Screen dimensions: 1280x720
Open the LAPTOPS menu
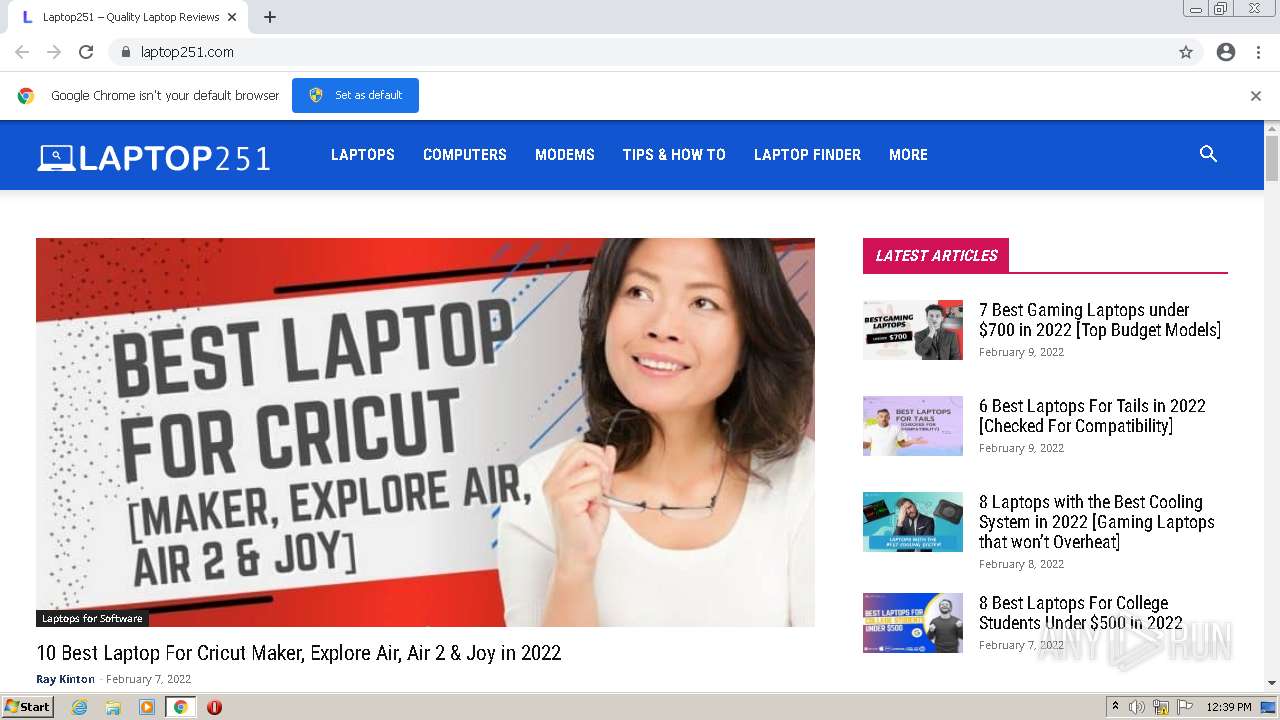(x=363, y=155)
